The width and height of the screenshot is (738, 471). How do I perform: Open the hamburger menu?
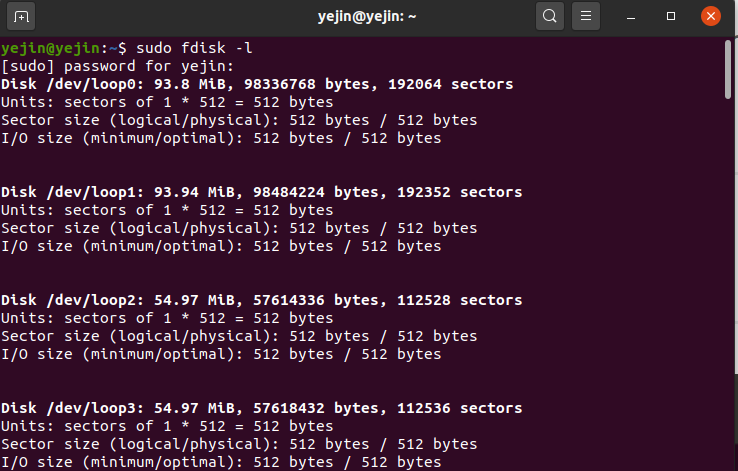pyautogui.click(x=586, y=16)
